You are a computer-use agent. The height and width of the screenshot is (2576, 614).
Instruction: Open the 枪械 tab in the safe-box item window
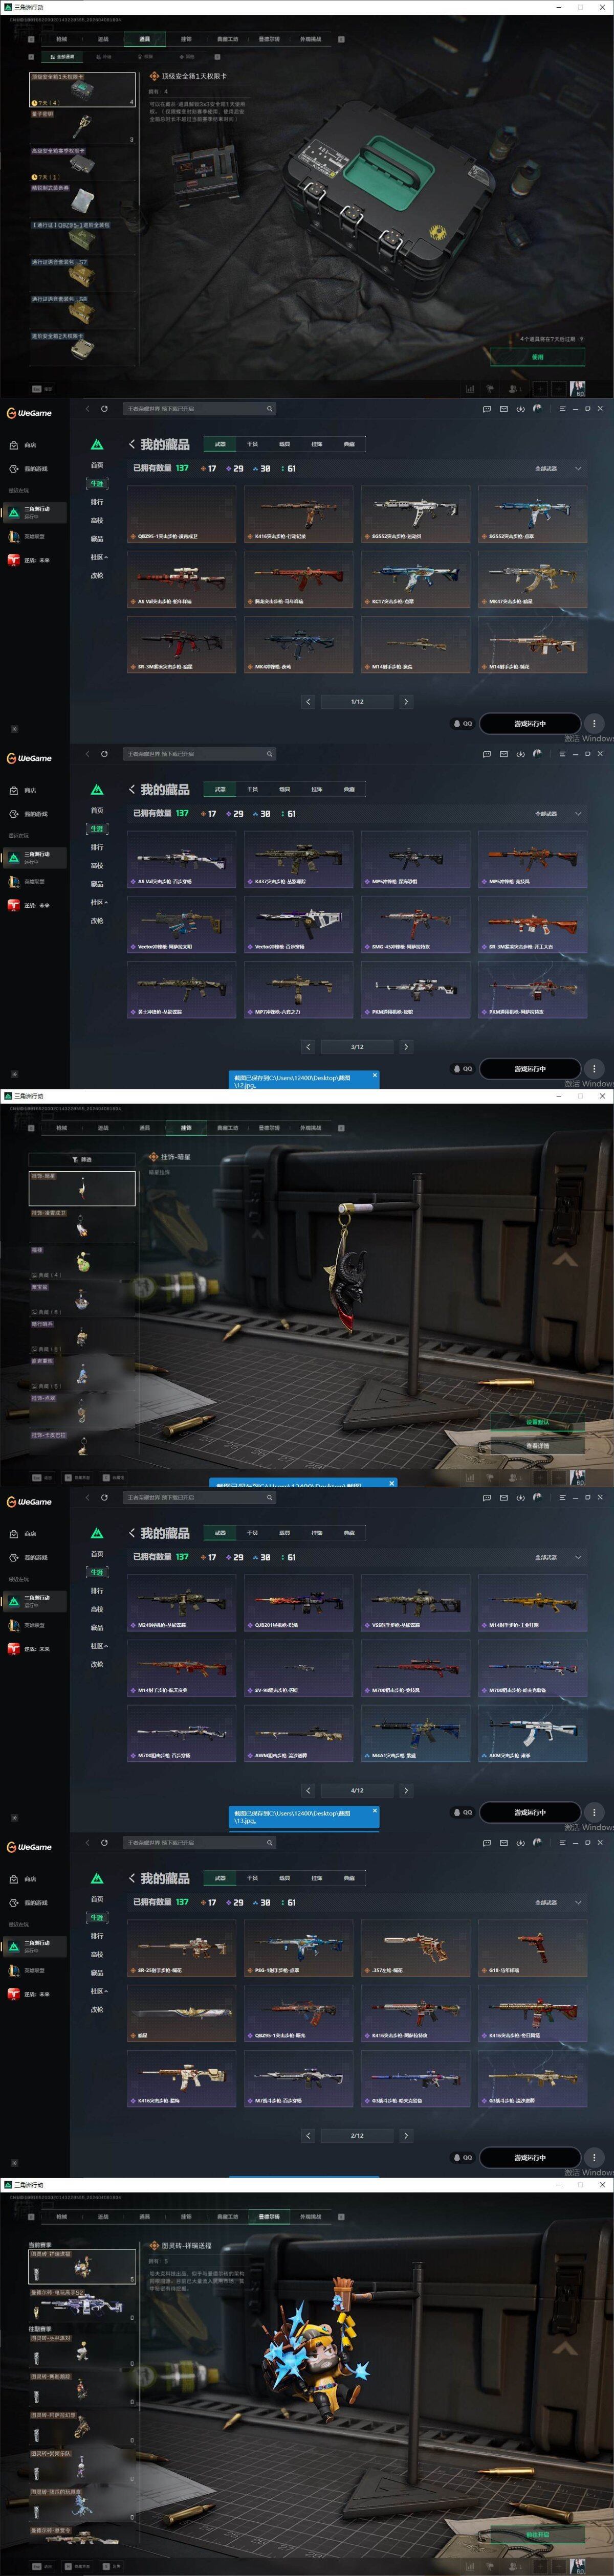point(61,39)
